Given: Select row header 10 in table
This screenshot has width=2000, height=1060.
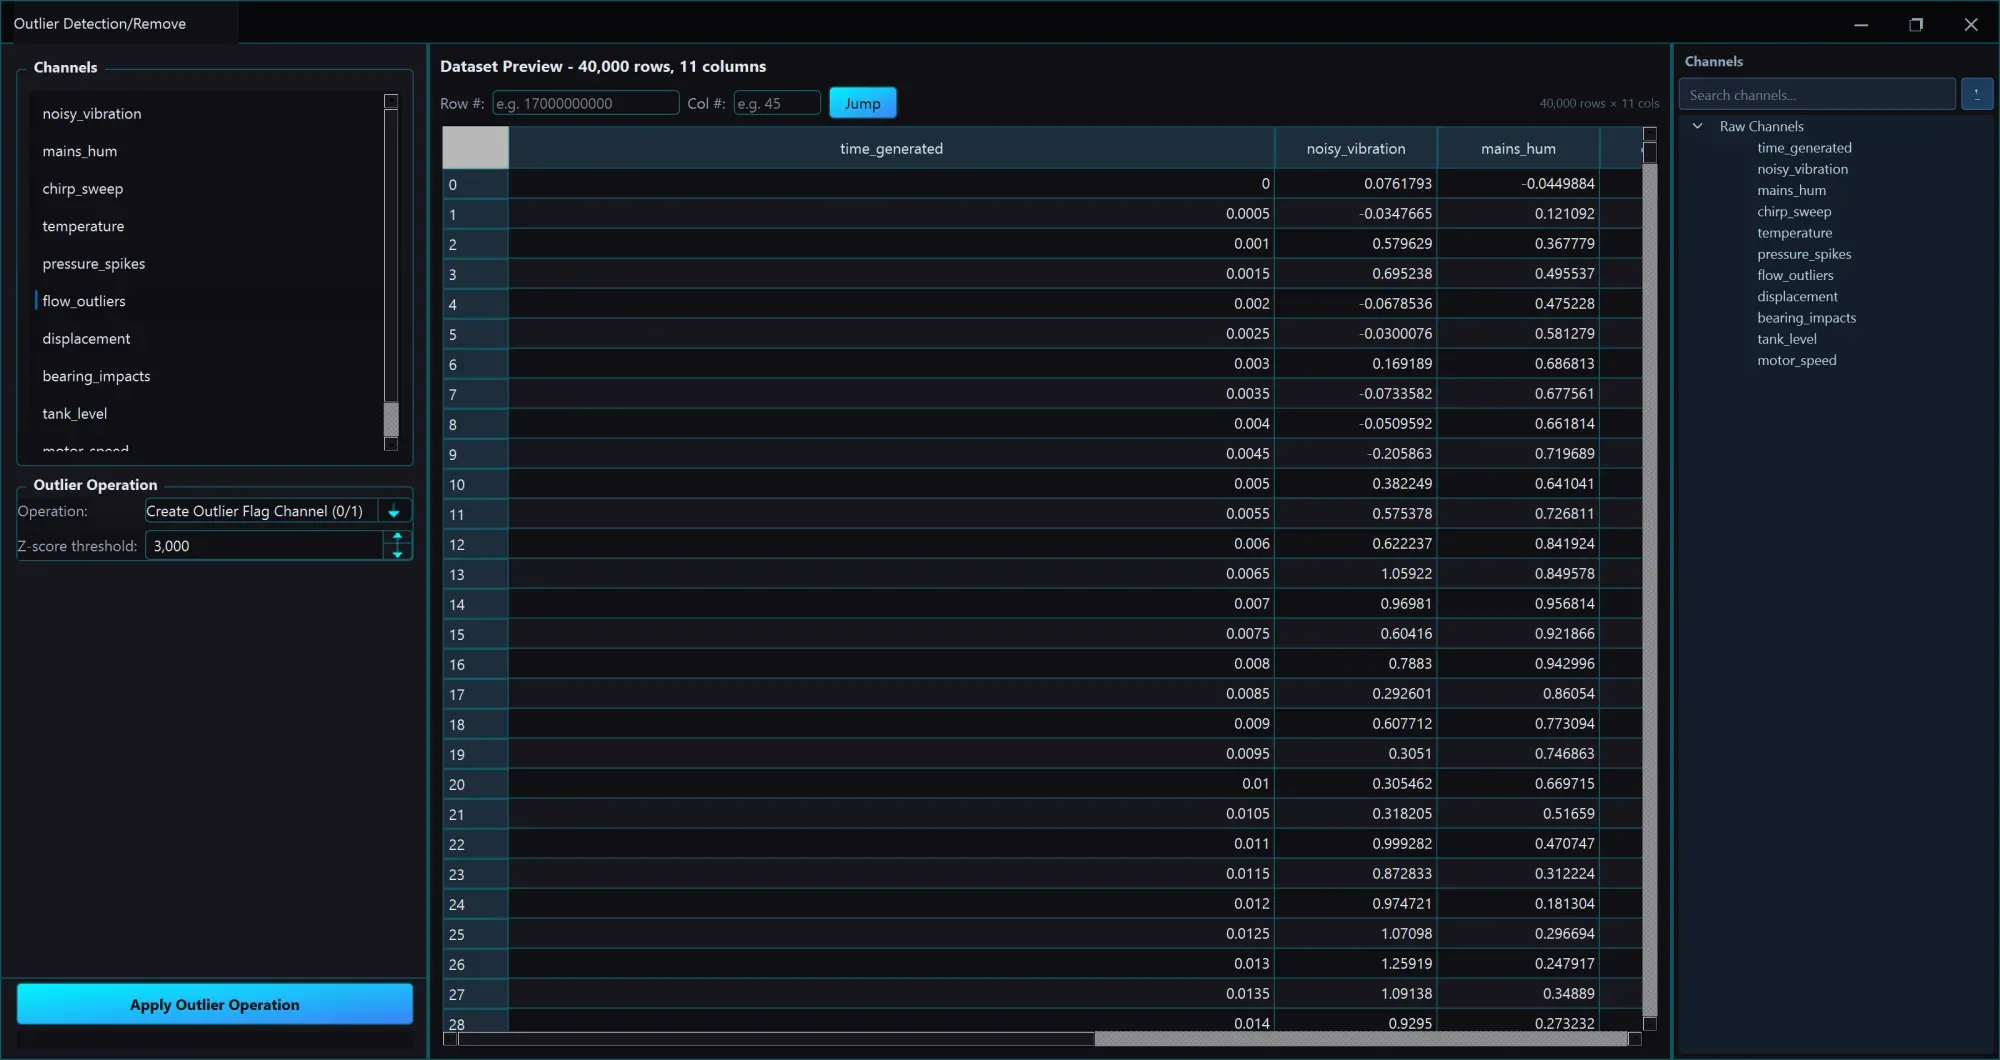Looking at the screenshot, I should pos(475,484).
